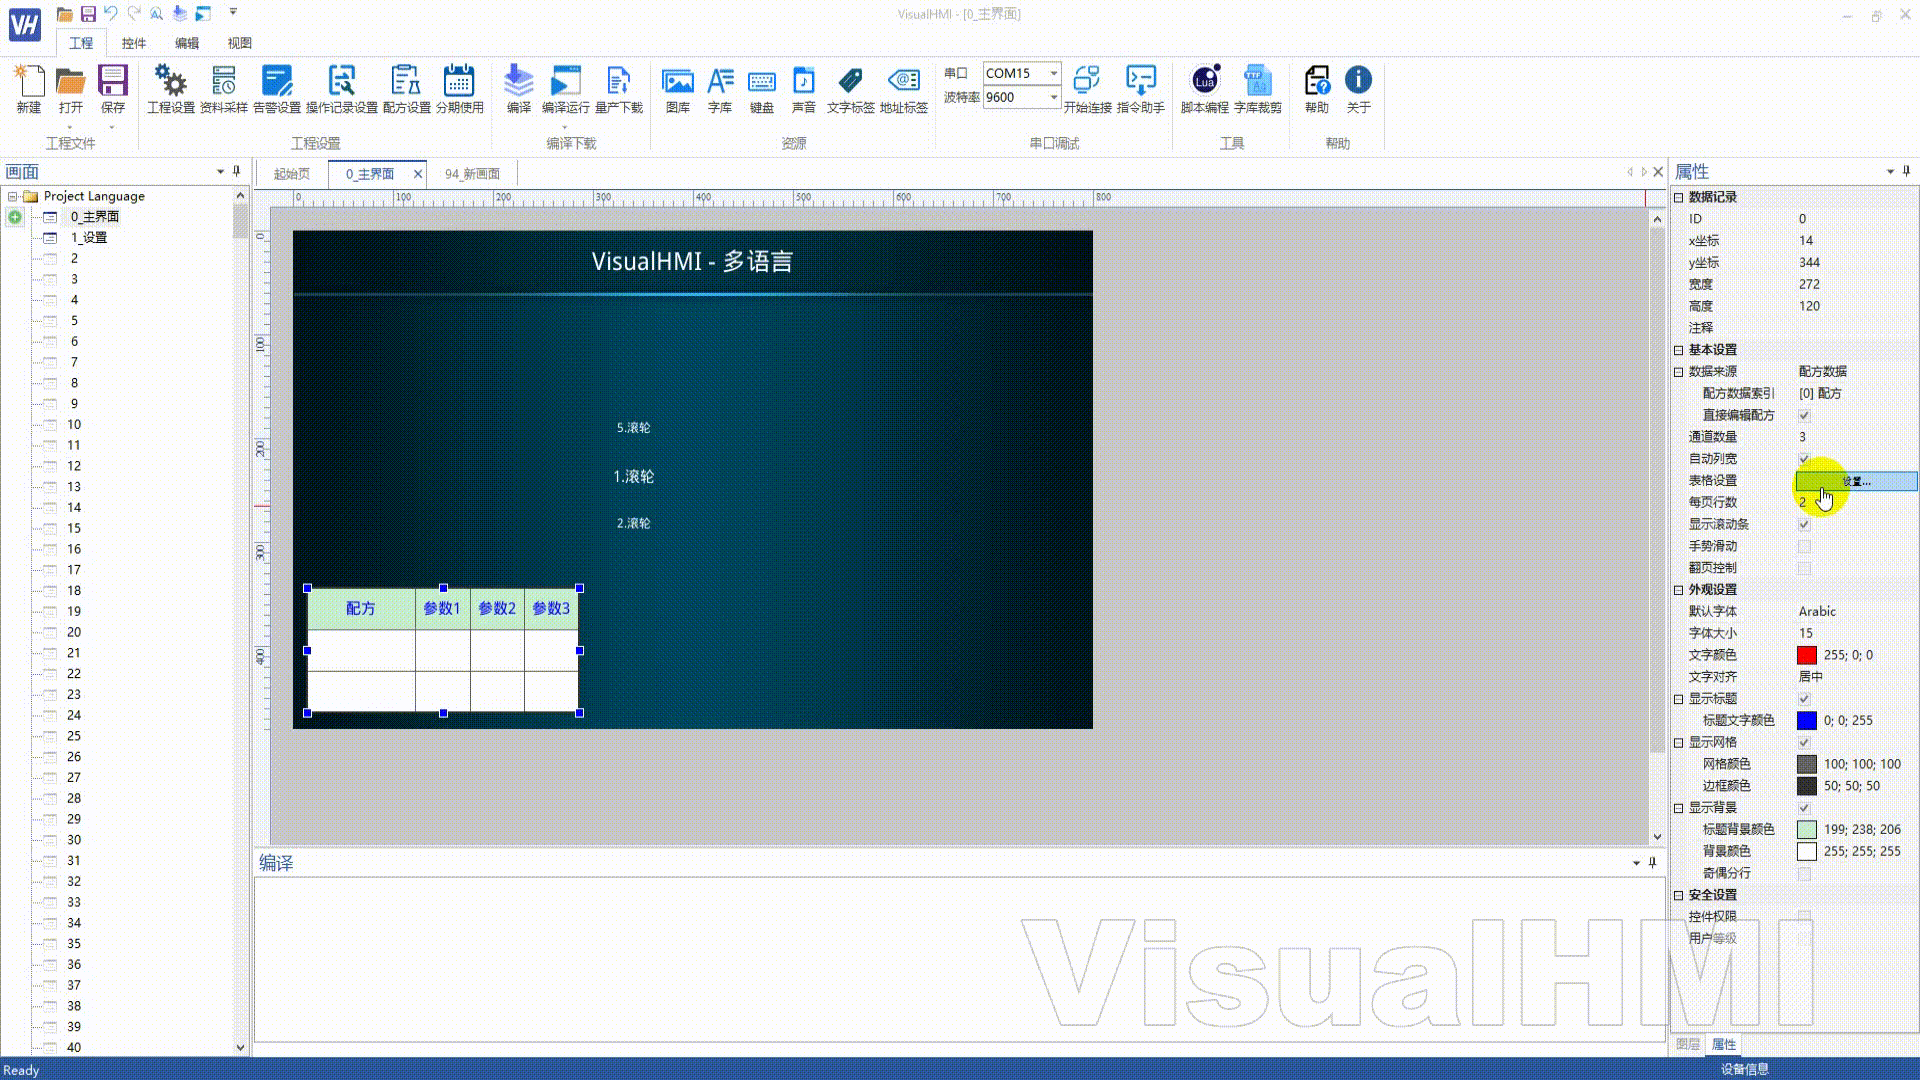
Task: Click 开始连接 start serial connection
Action: (1087, 89)
